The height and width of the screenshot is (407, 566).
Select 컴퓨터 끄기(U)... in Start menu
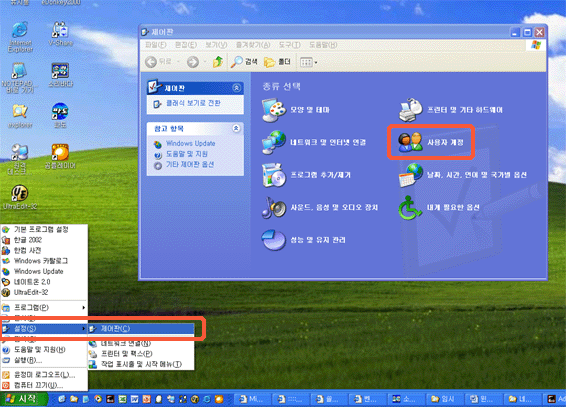tap(44, 386)
